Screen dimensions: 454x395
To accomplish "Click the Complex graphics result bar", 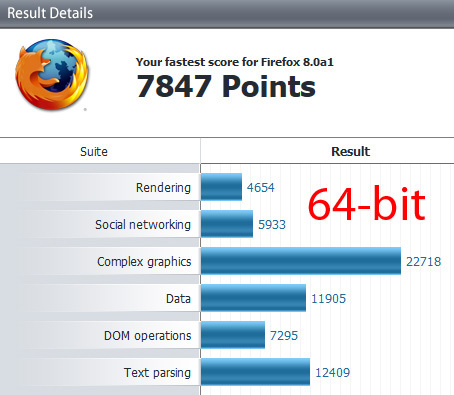I will (301, 261).
